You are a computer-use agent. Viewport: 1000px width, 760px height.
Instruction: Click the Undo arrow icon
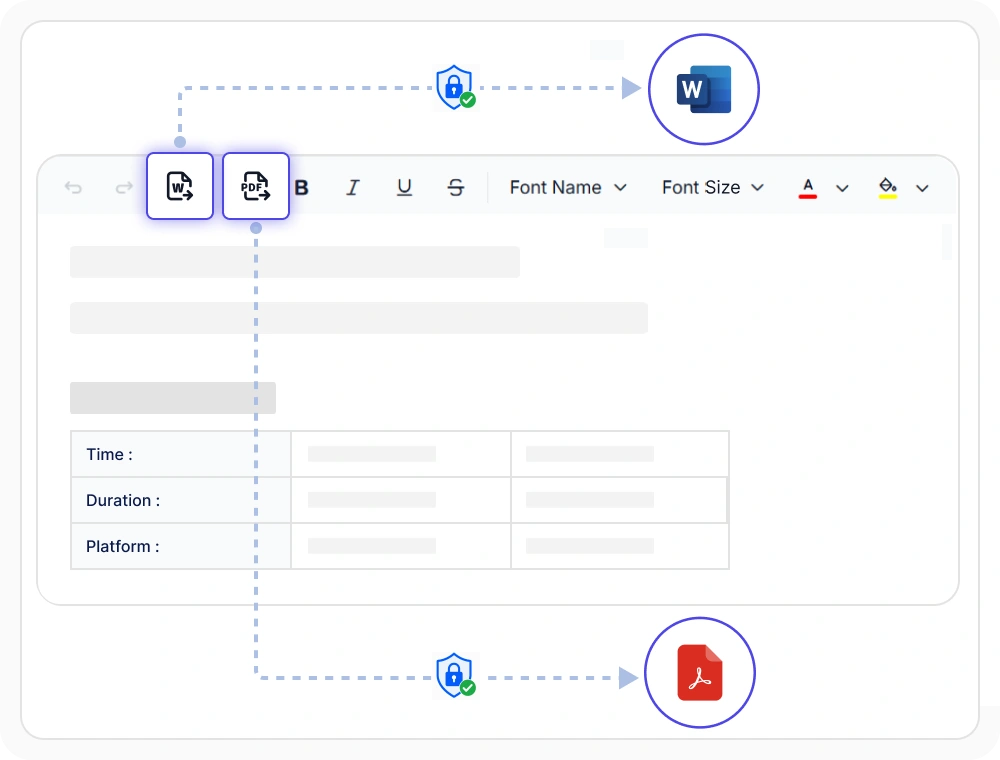[73, 187]
